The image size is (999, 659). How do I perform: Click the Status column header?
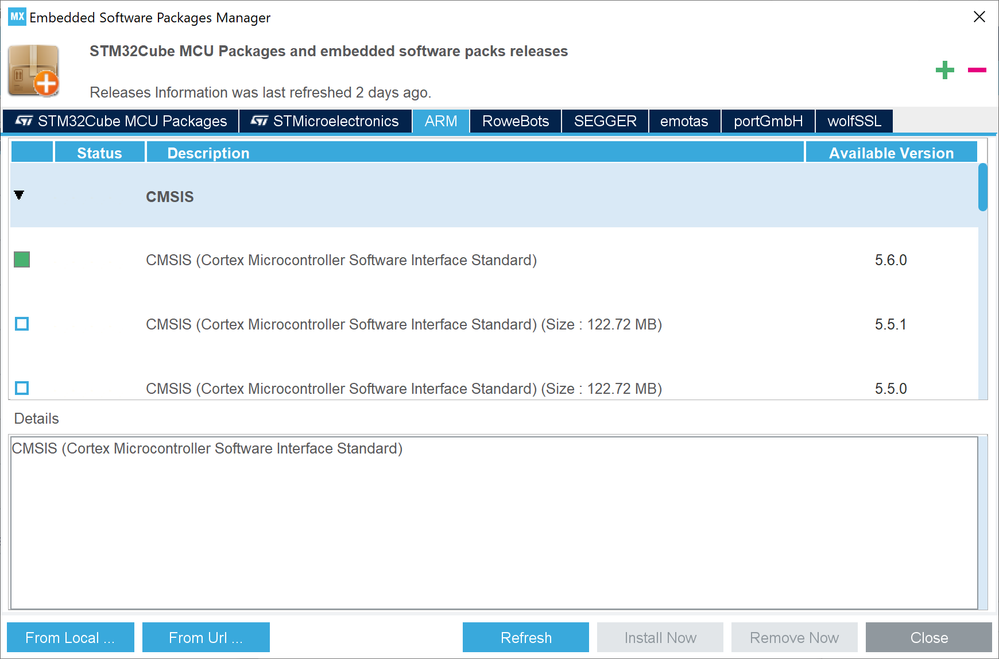pyautogui.click(x=99, y=153)
